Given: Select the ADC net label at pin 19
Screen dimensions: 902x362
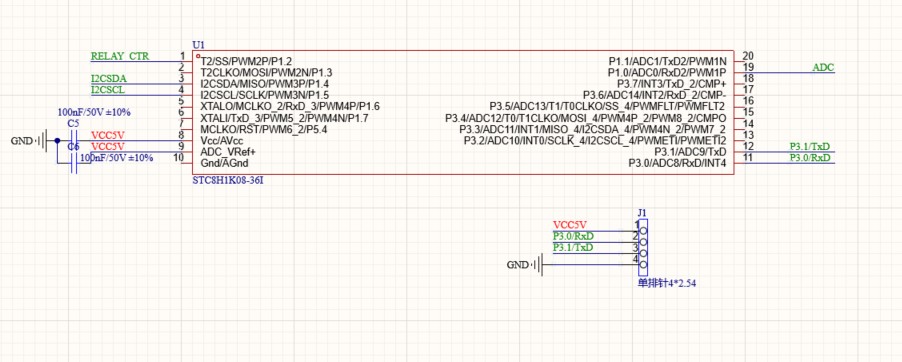Looking at the screenshot, I should click(823, 68).
